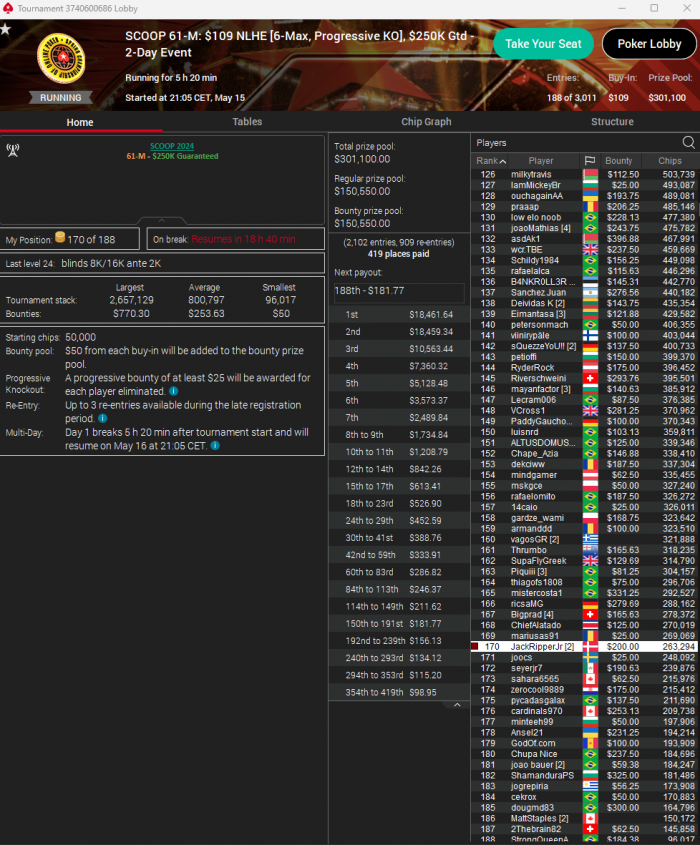Click the flag next to praaap
This screenshot has height=845, width=700.
(590, 207)
